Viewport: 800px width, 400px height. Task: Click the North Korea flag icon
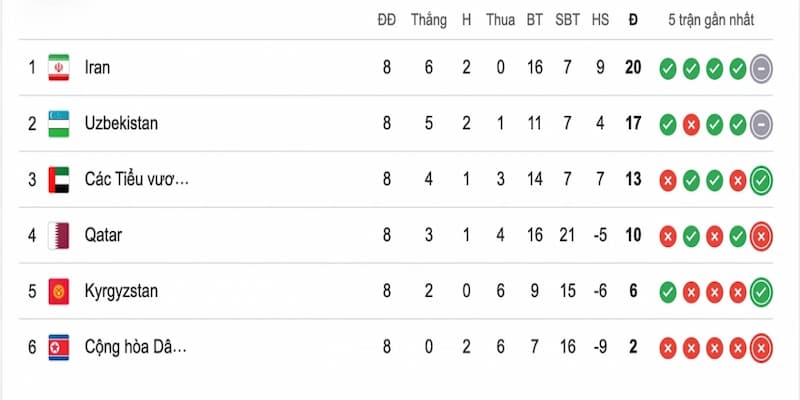pyautogui.click(x=59, y=347)
